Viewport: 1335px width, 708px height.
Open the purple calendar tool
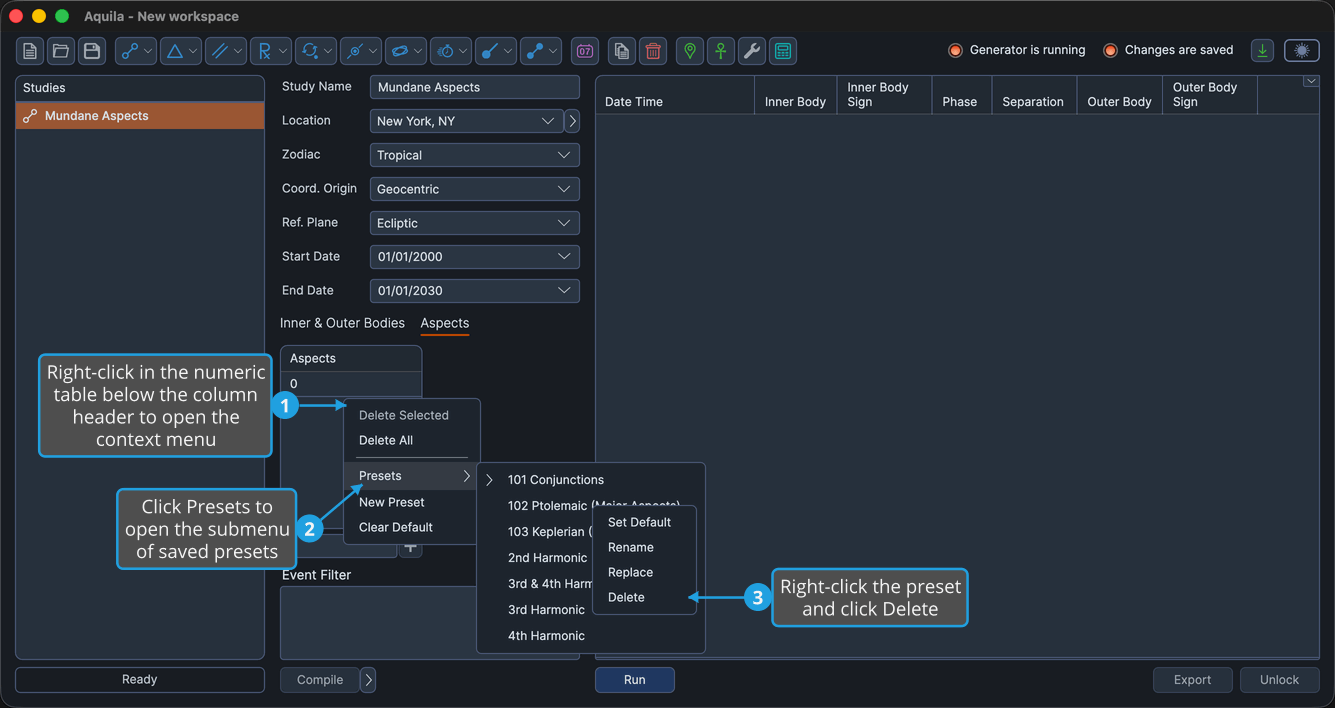click(x=585, y=51)
